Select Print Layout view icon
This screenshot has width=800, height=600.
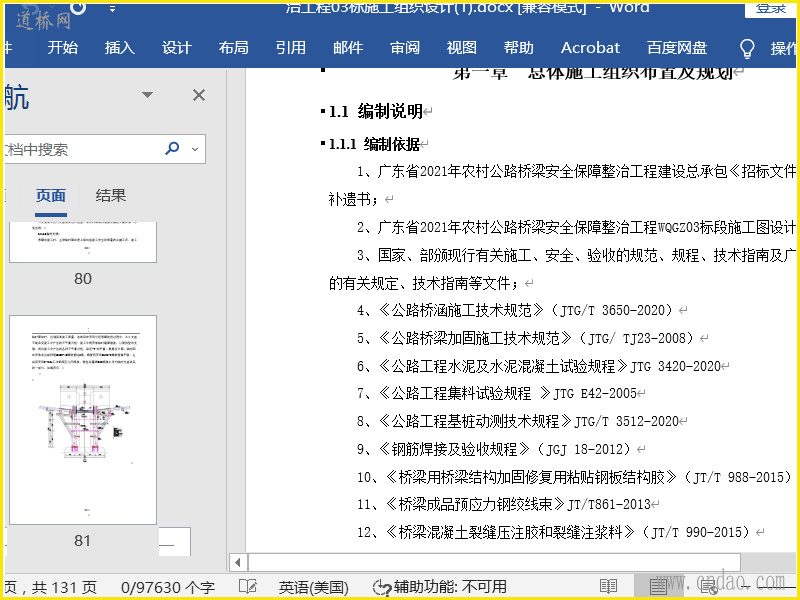pos(658,586)
